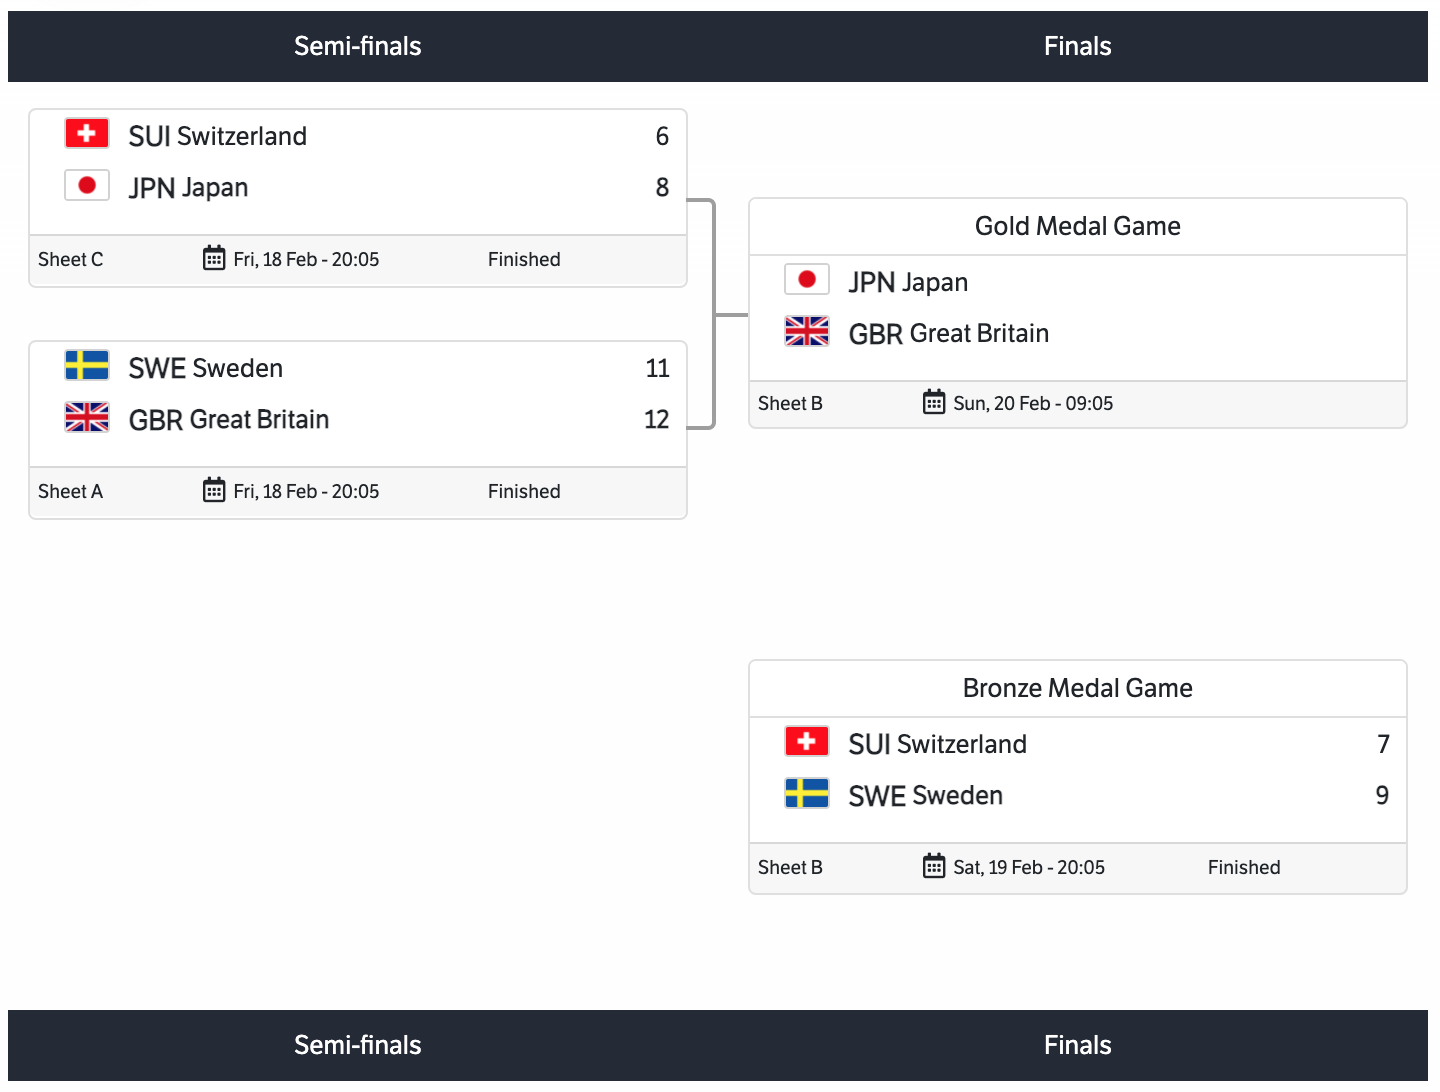Viewport: 1440px width, 1092px height.
Task: Click JPN Japan team name in Gold Medal Game
Action: [908, 282]
